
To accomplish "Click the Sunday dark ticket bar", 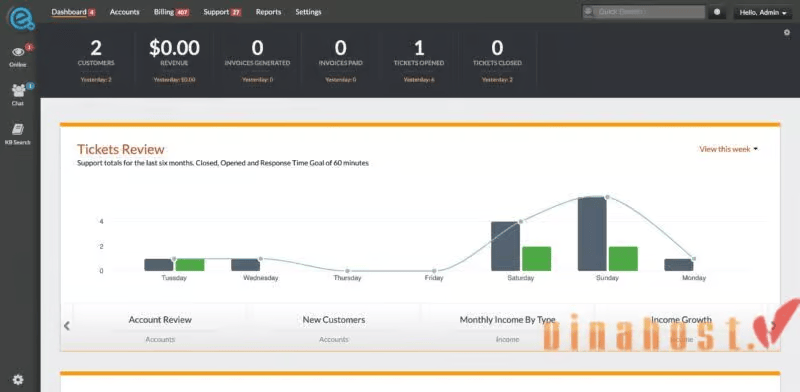I will tap(592, 234).
